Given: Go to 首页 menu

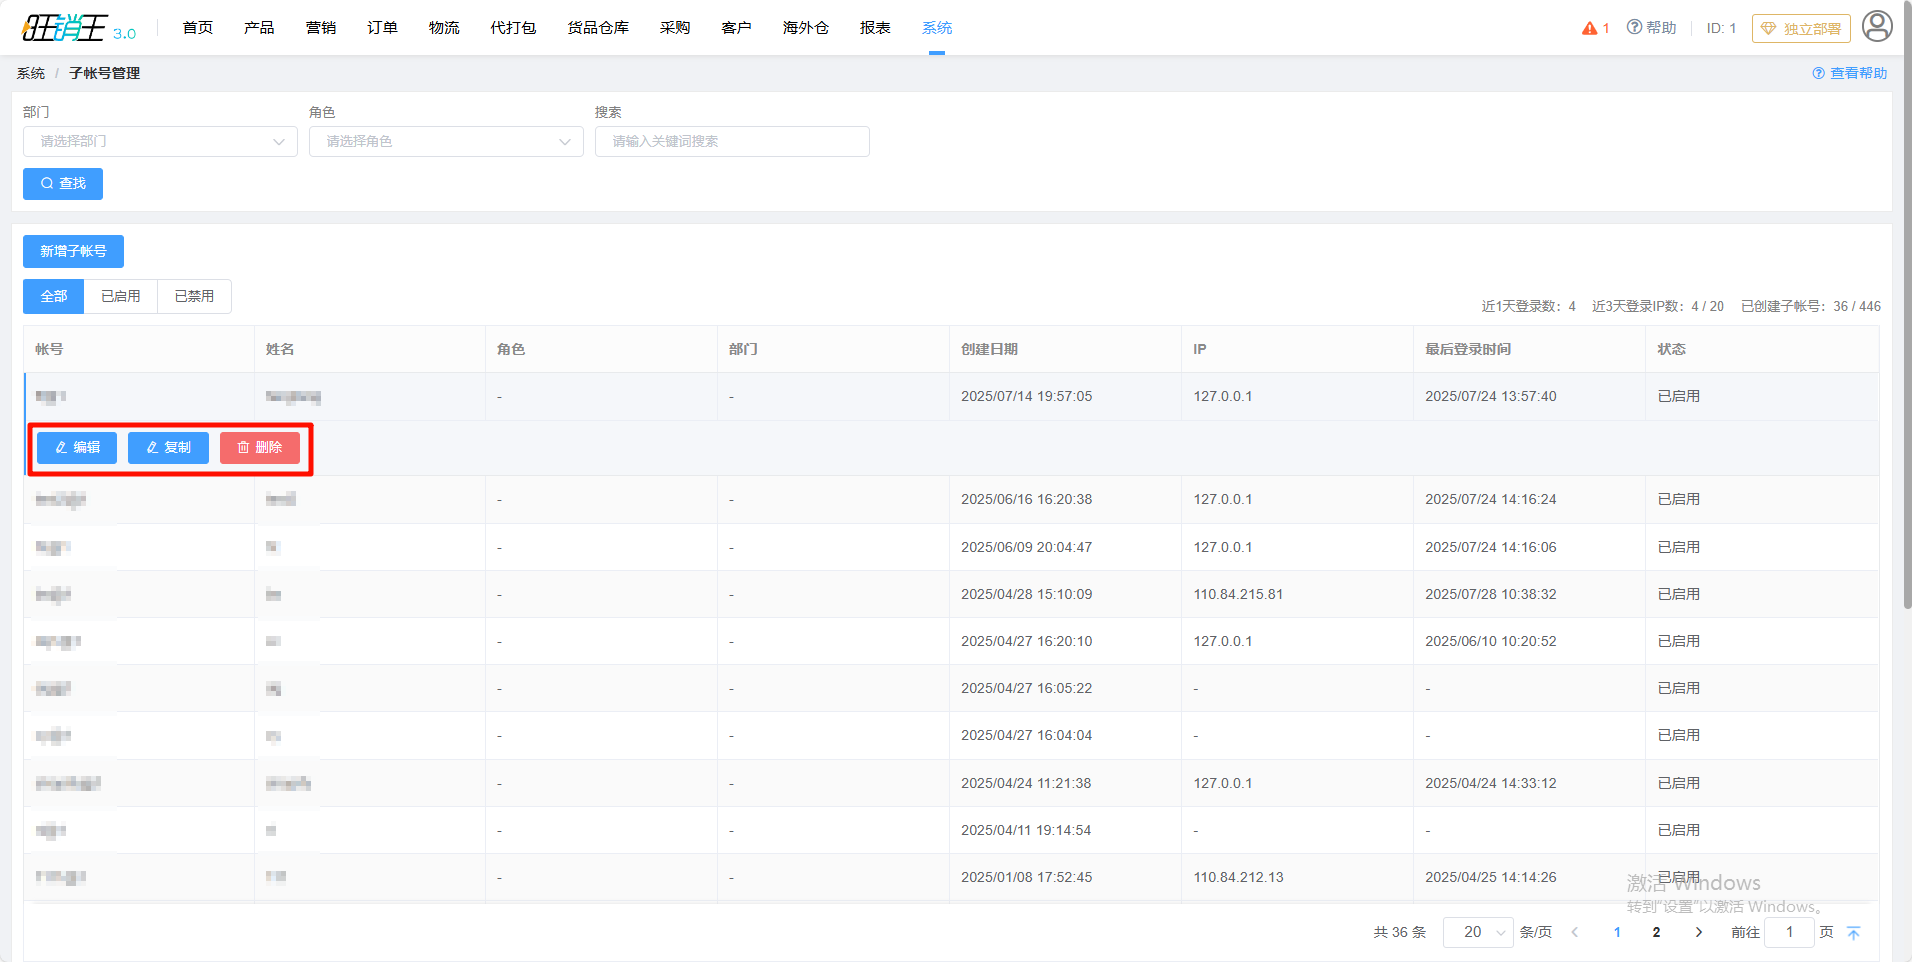Looking at the screenshot, I should tap(198, 28).
